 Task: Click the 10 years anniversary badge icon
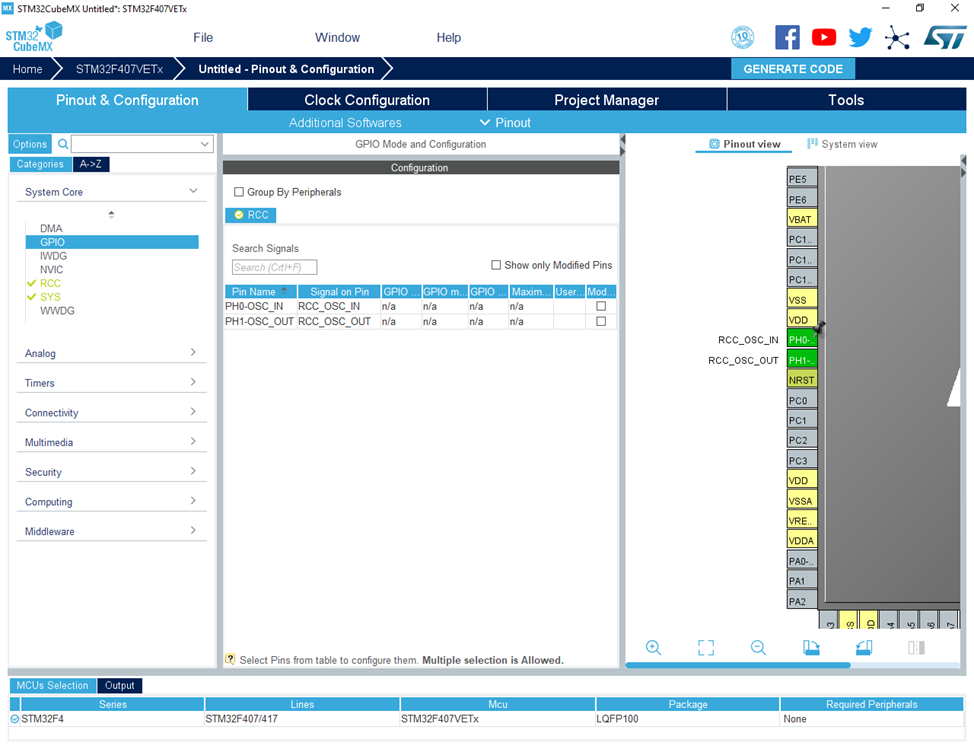click(743, 37)
